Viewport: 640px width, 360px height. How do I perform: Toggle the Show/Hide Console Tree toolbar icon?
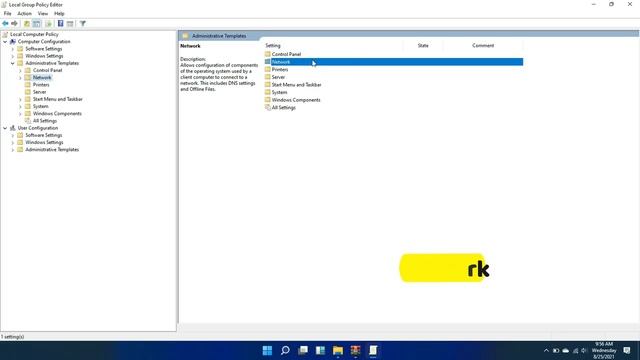tap(36, 24)
